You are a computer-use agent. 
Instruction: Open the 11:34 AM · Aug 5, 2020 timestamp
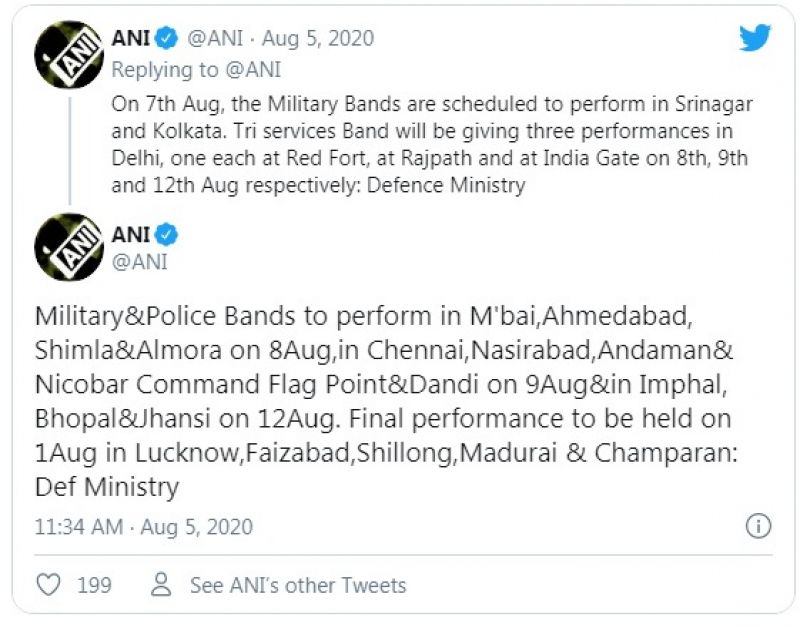[143, 526]
